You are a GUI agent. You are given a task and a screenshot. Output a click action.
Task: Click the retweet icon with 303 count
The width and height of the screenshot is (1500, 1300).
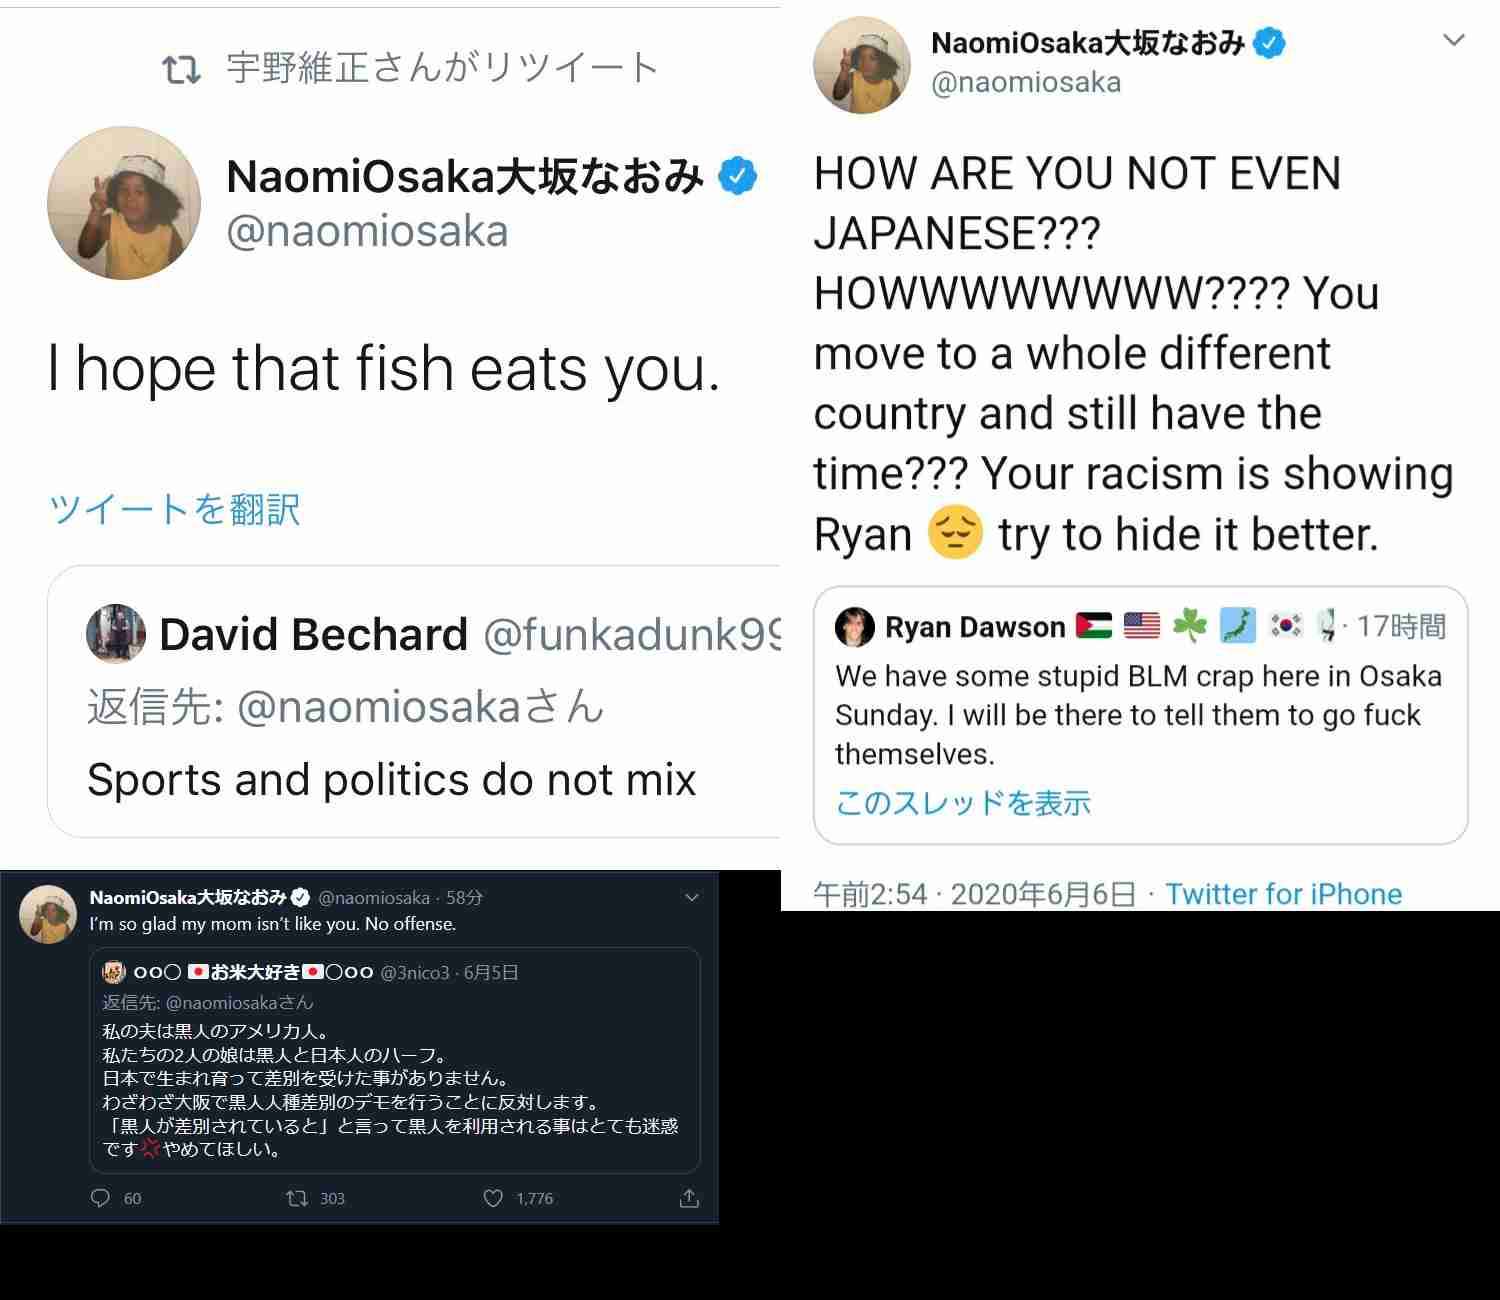(297, 1198)
